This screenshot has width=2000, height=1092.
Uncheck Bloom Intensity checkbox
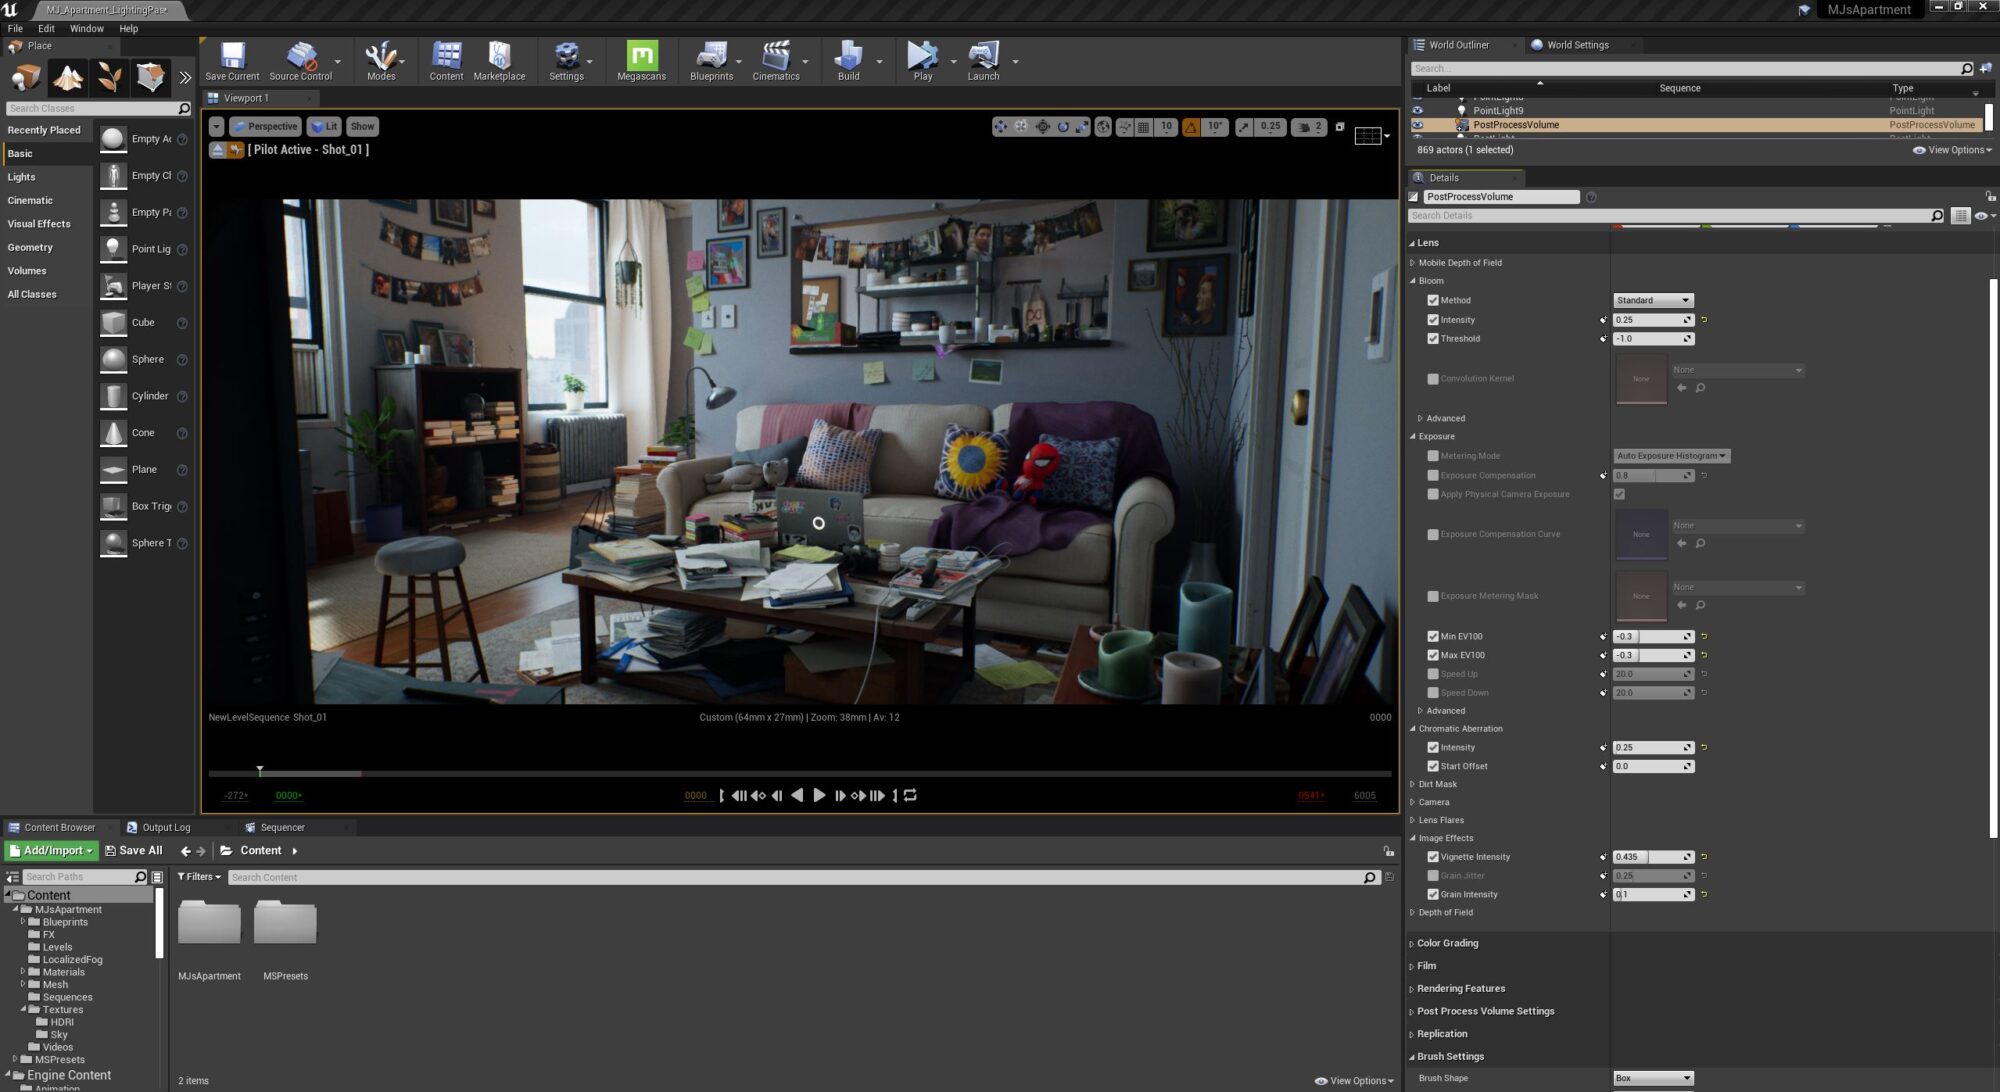pyautogui.click(x=1432, y=320)
